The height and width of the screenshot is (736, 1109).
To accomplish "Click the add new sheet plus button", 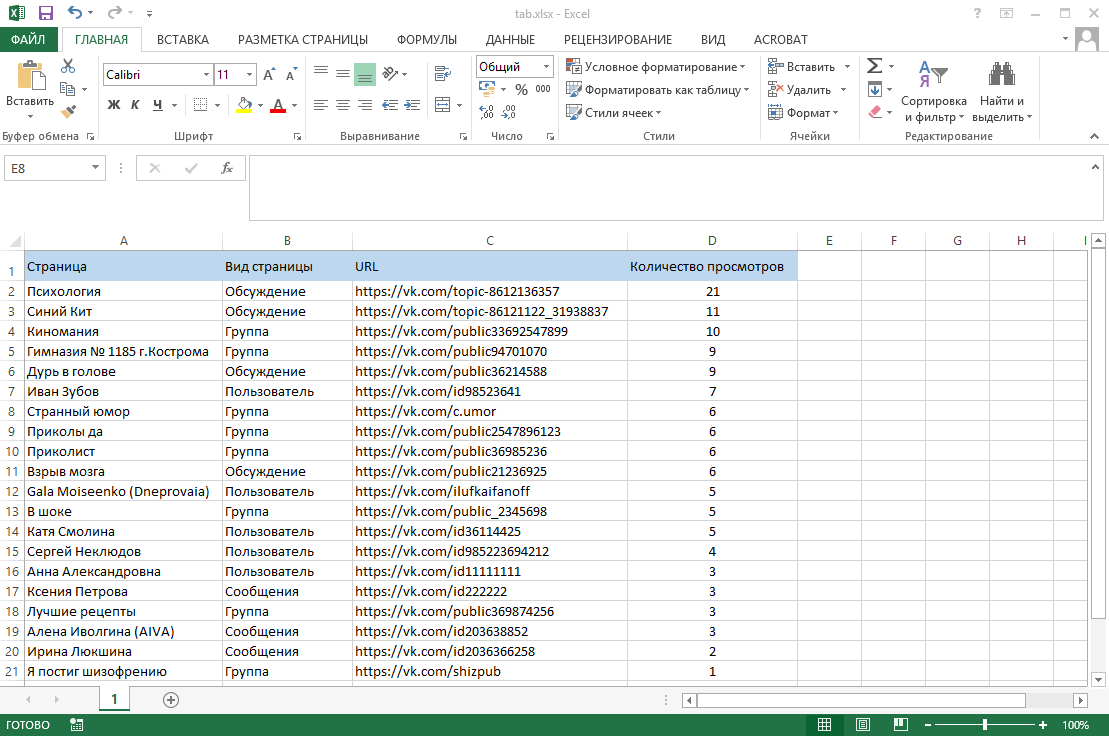I will 171,699.
